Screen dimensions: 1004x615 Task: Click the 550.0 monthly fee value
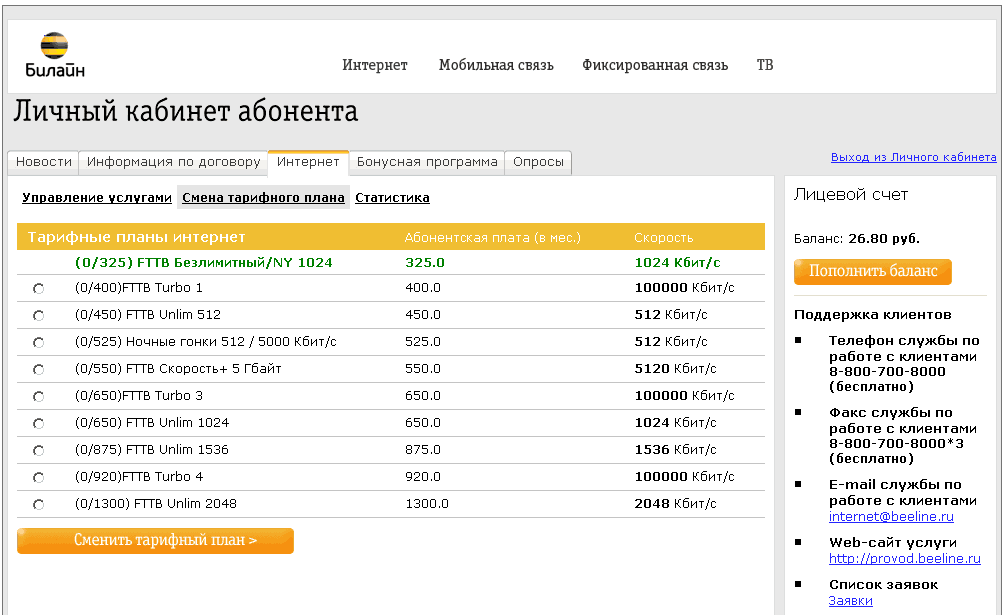pyautogui.click(x=423, y=368)
